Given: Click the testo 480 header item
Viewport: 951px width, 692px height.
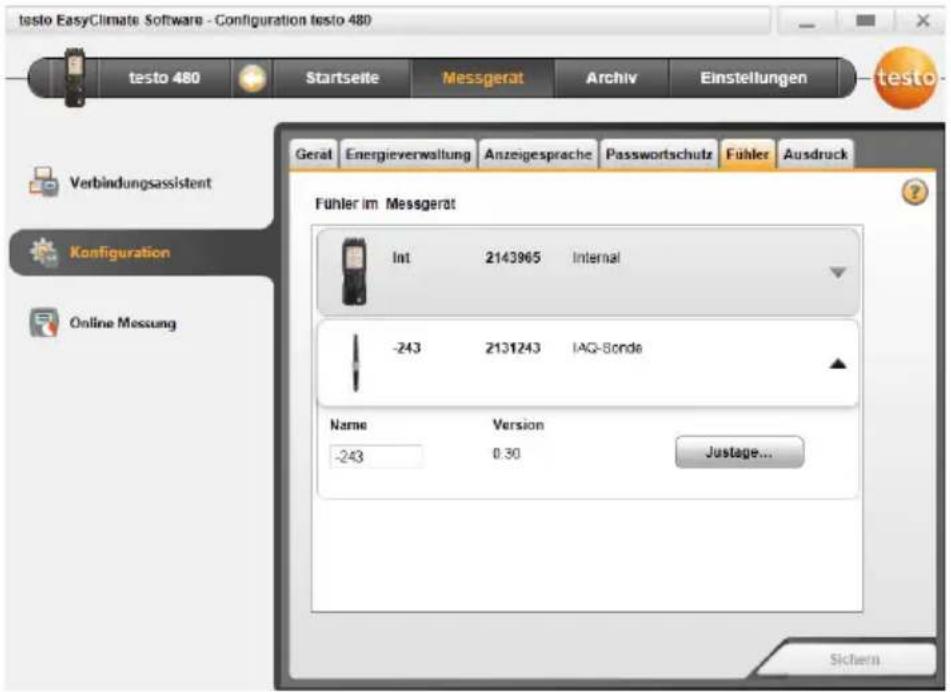Looking at the screenshot, I should [x=164, y=78].
